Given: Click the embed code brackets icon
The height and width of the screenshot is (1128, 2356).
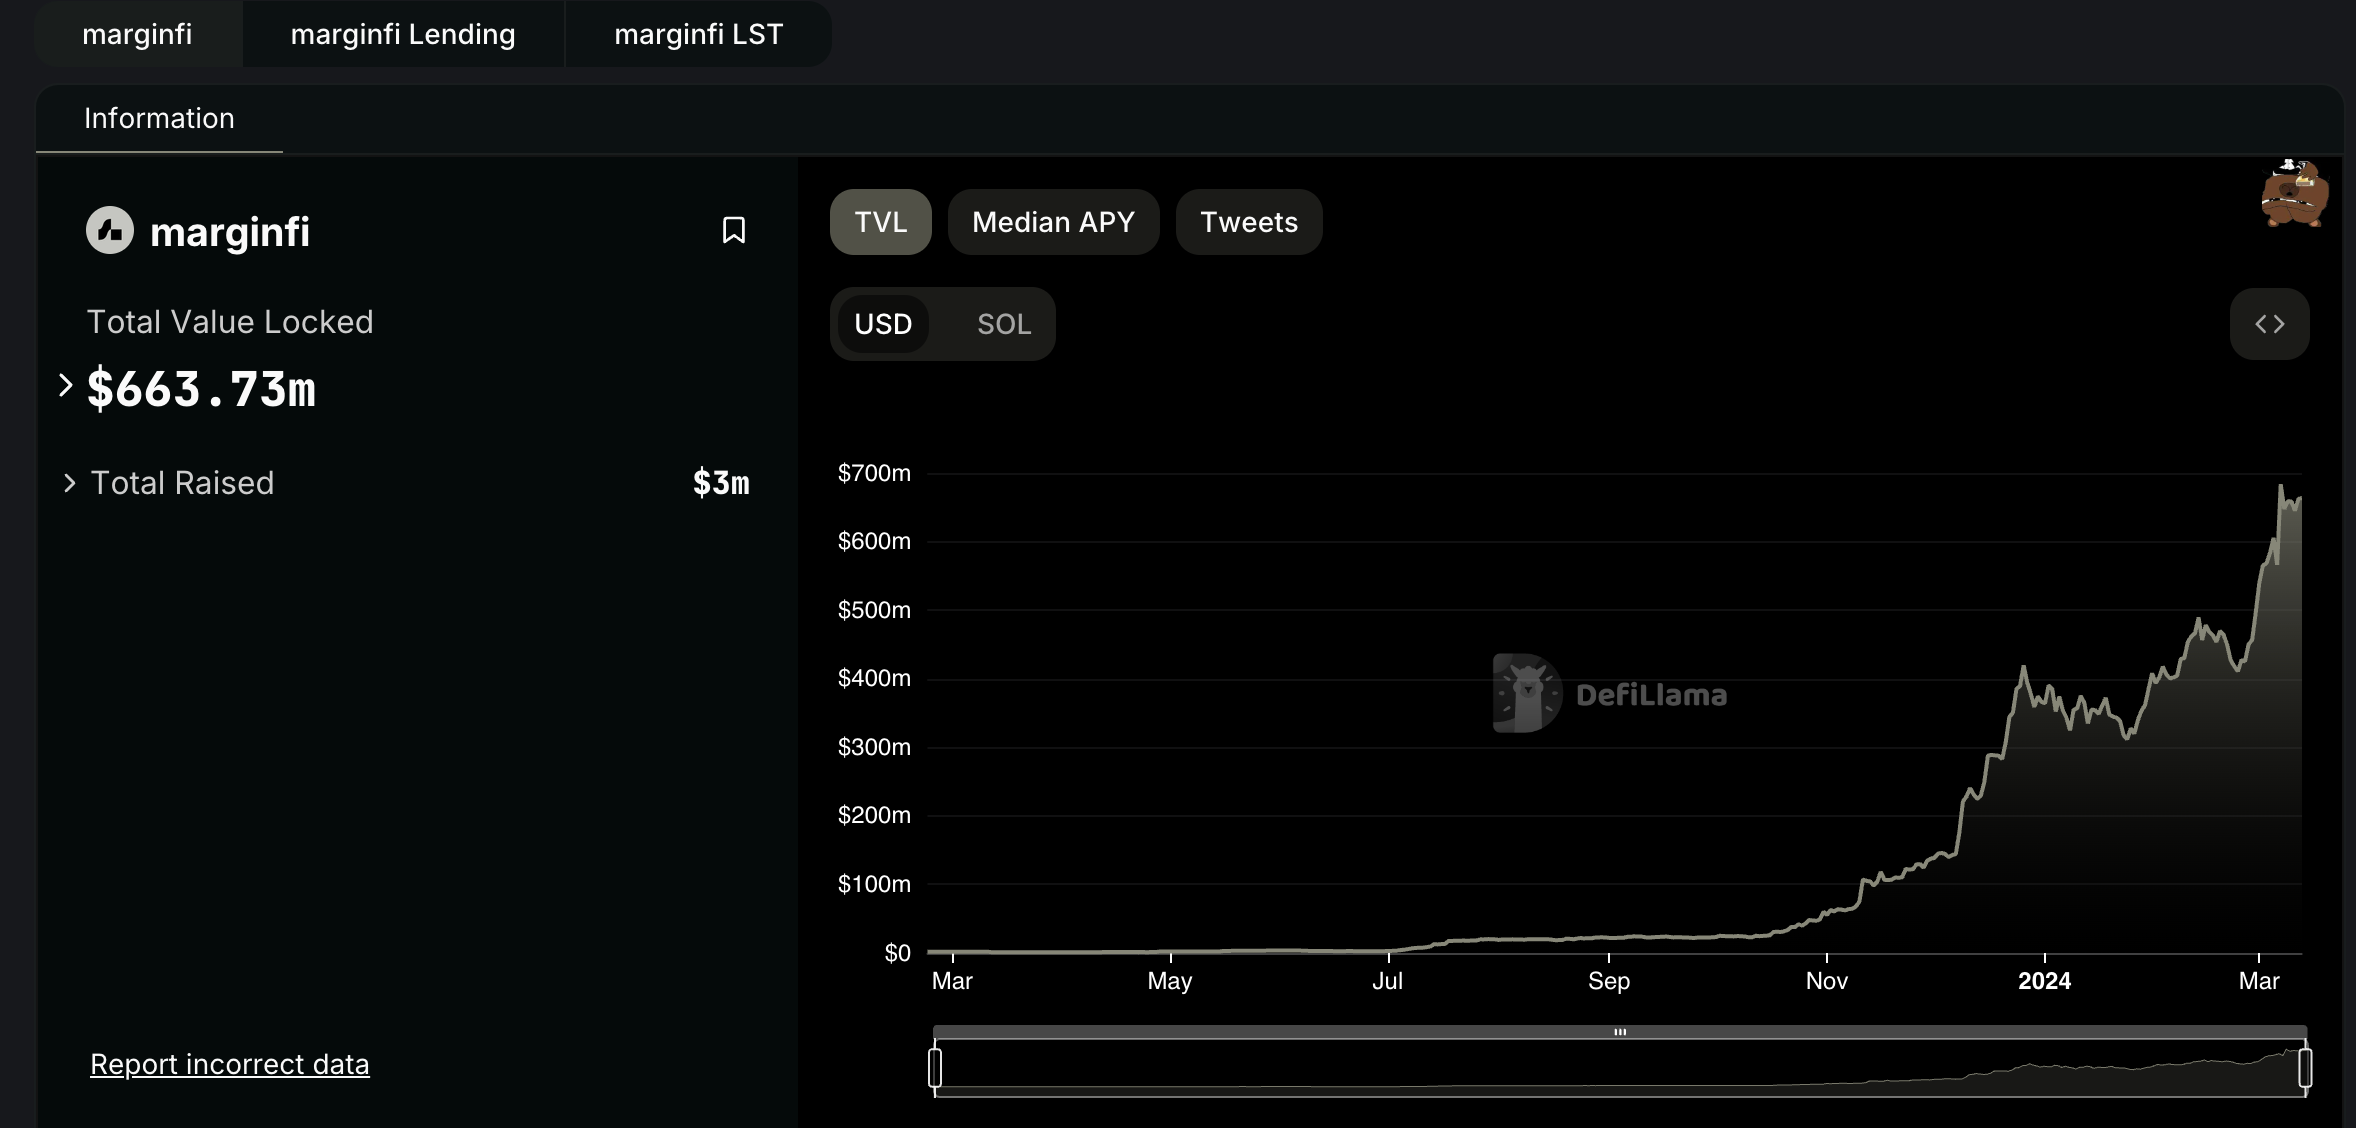Looking at the screenshot, I should [x=2269, y=324].
